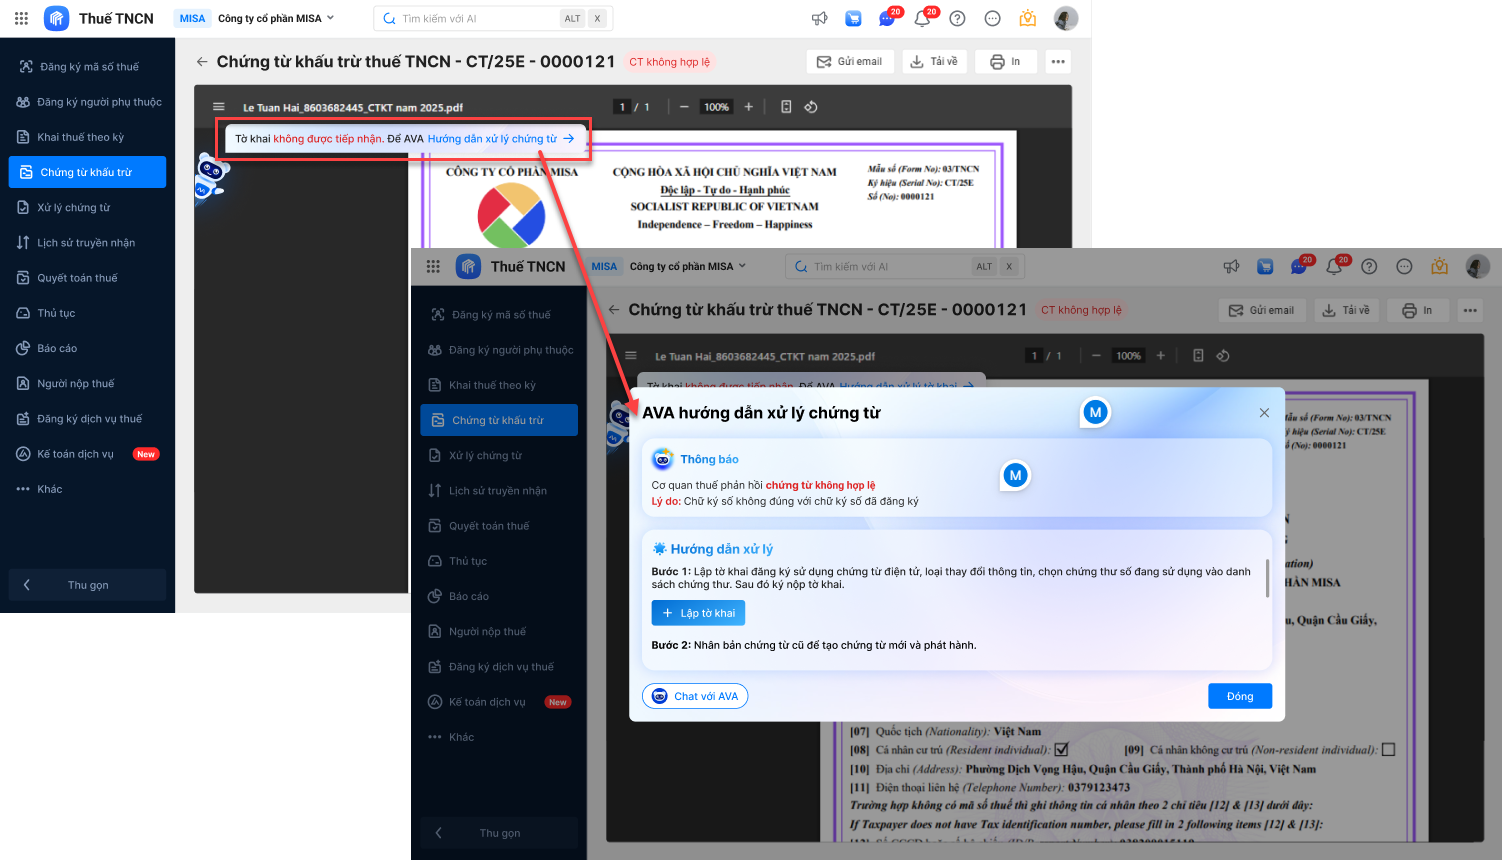Zoom out the PDF in the background window
Screen dimensions: 1502x860
684,107
